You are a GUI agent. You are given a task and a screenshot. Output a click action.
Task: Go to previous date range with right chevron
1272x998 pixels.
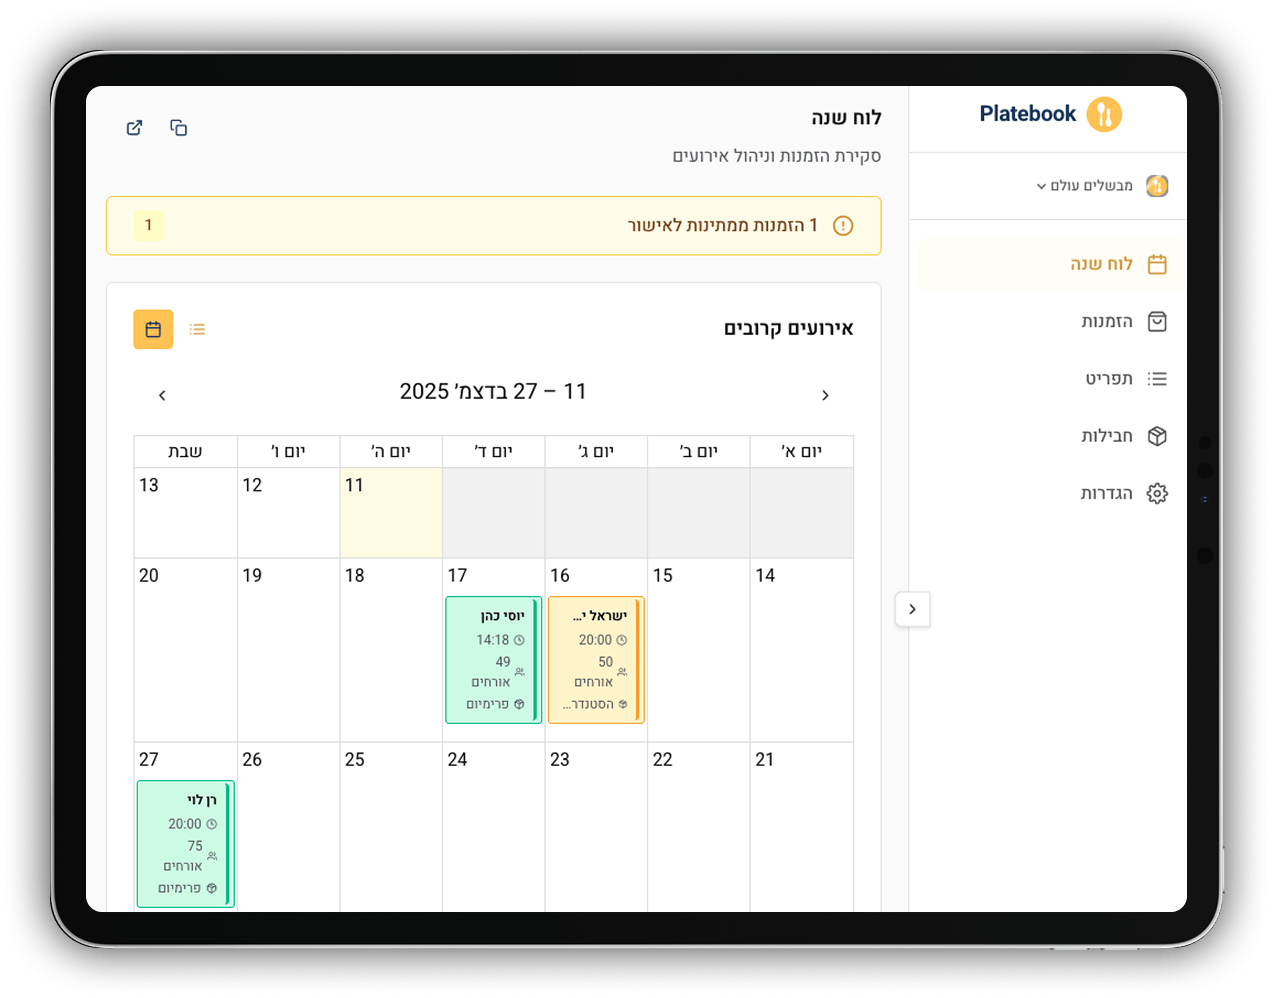pos(825,396)
